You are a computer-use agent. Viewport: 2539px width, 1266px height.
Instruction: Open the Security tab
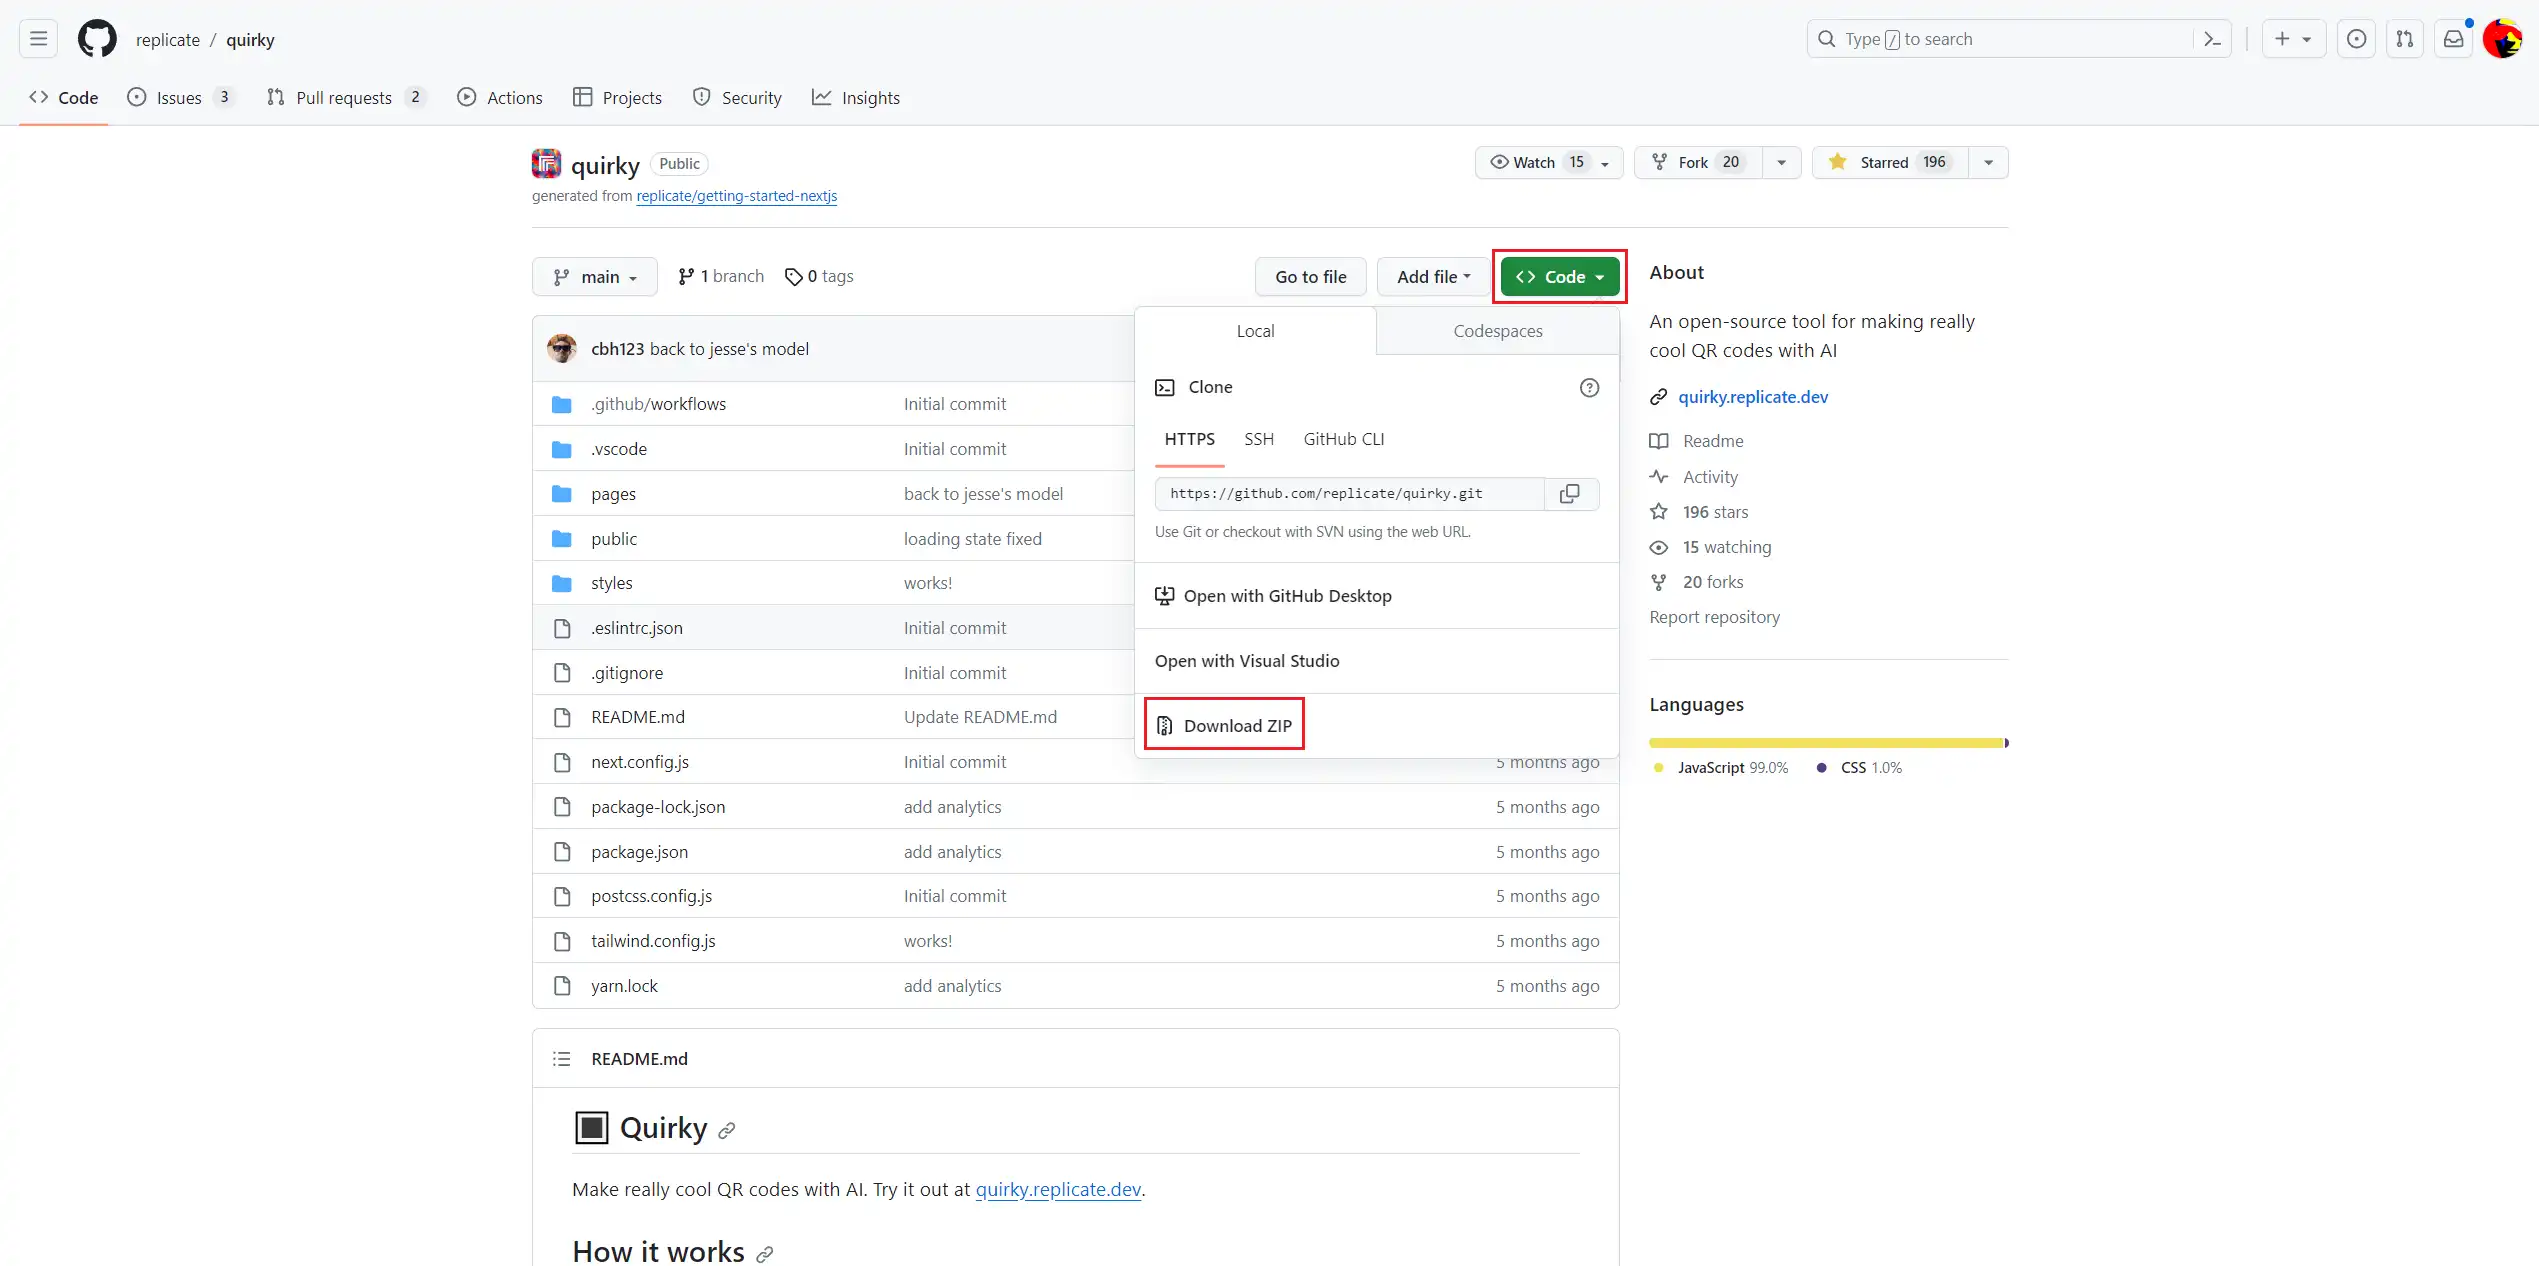737,97
